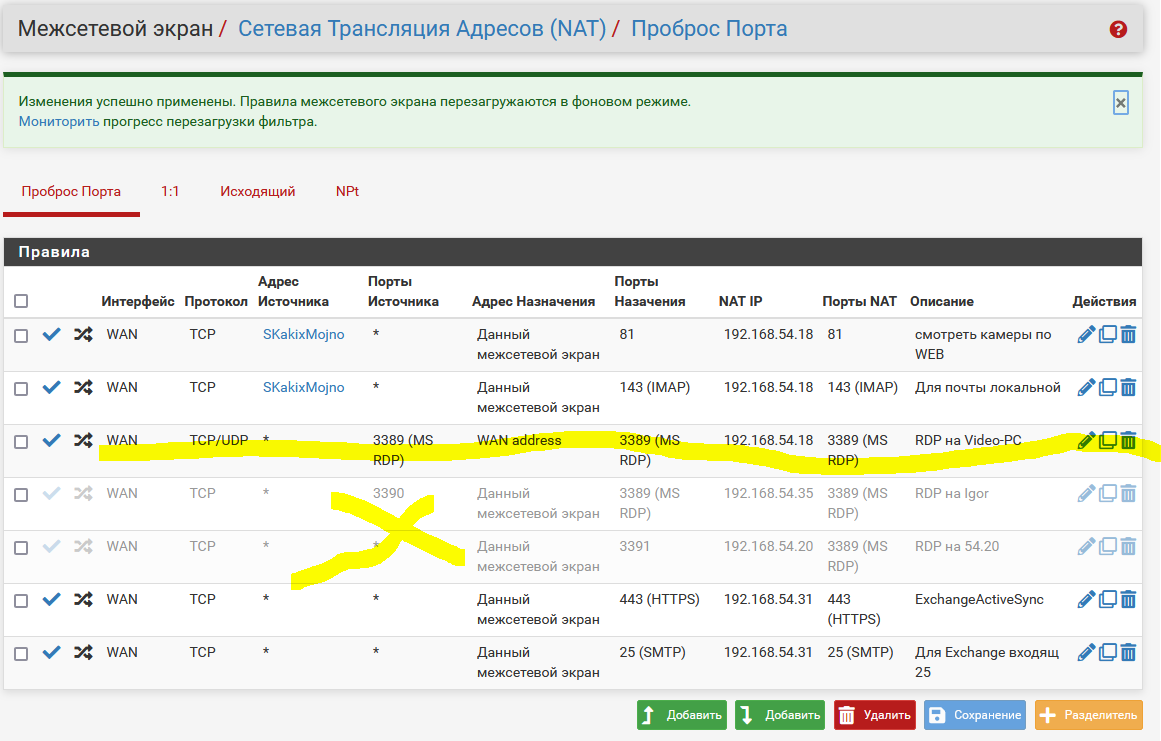The image size is (1161, 741).
Task: Edit the port 81 camera rule
Action: point(1086,335)
